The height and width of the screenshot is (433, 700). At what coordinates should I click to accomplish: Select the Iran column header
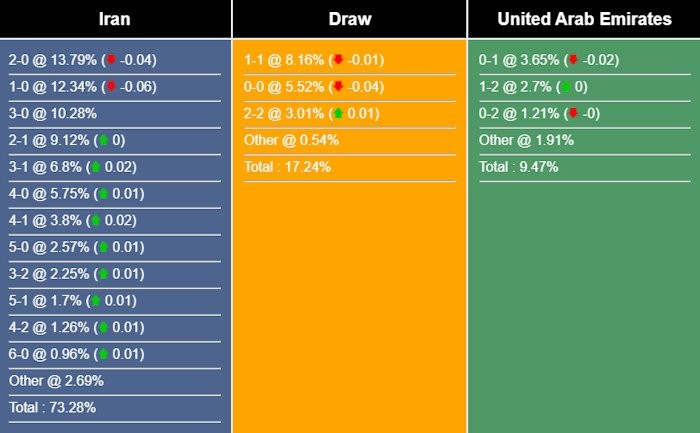point(115,19)
